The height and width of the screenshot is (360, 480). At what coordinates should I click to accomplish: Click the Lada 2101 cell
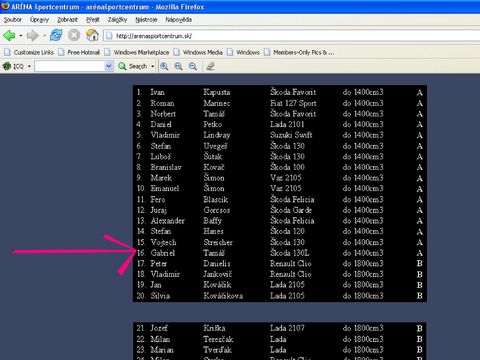pos(287,124)
